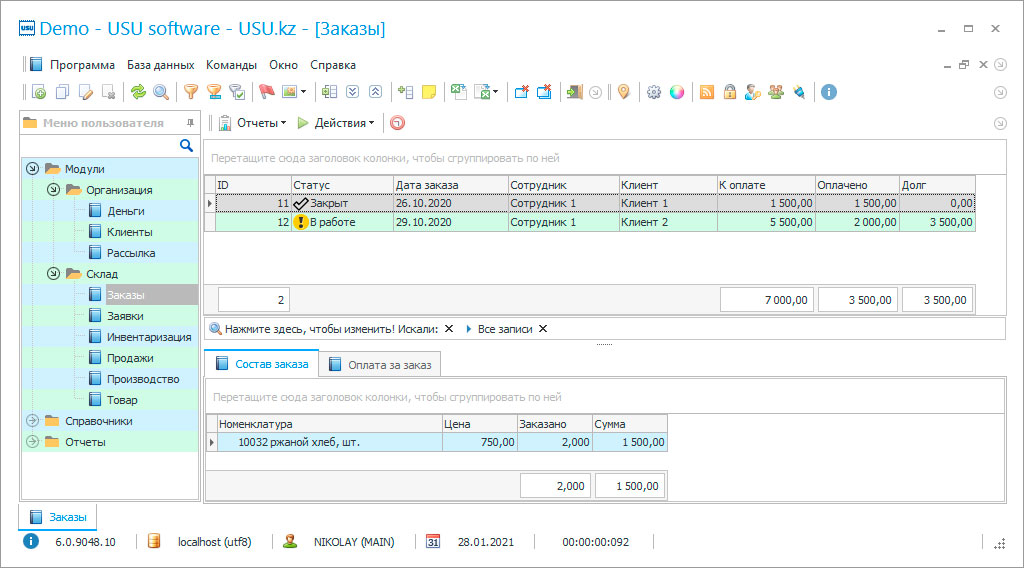Screen dimensions: 1024x568
Task: Open the База данных menu
Action: point(161,65)
